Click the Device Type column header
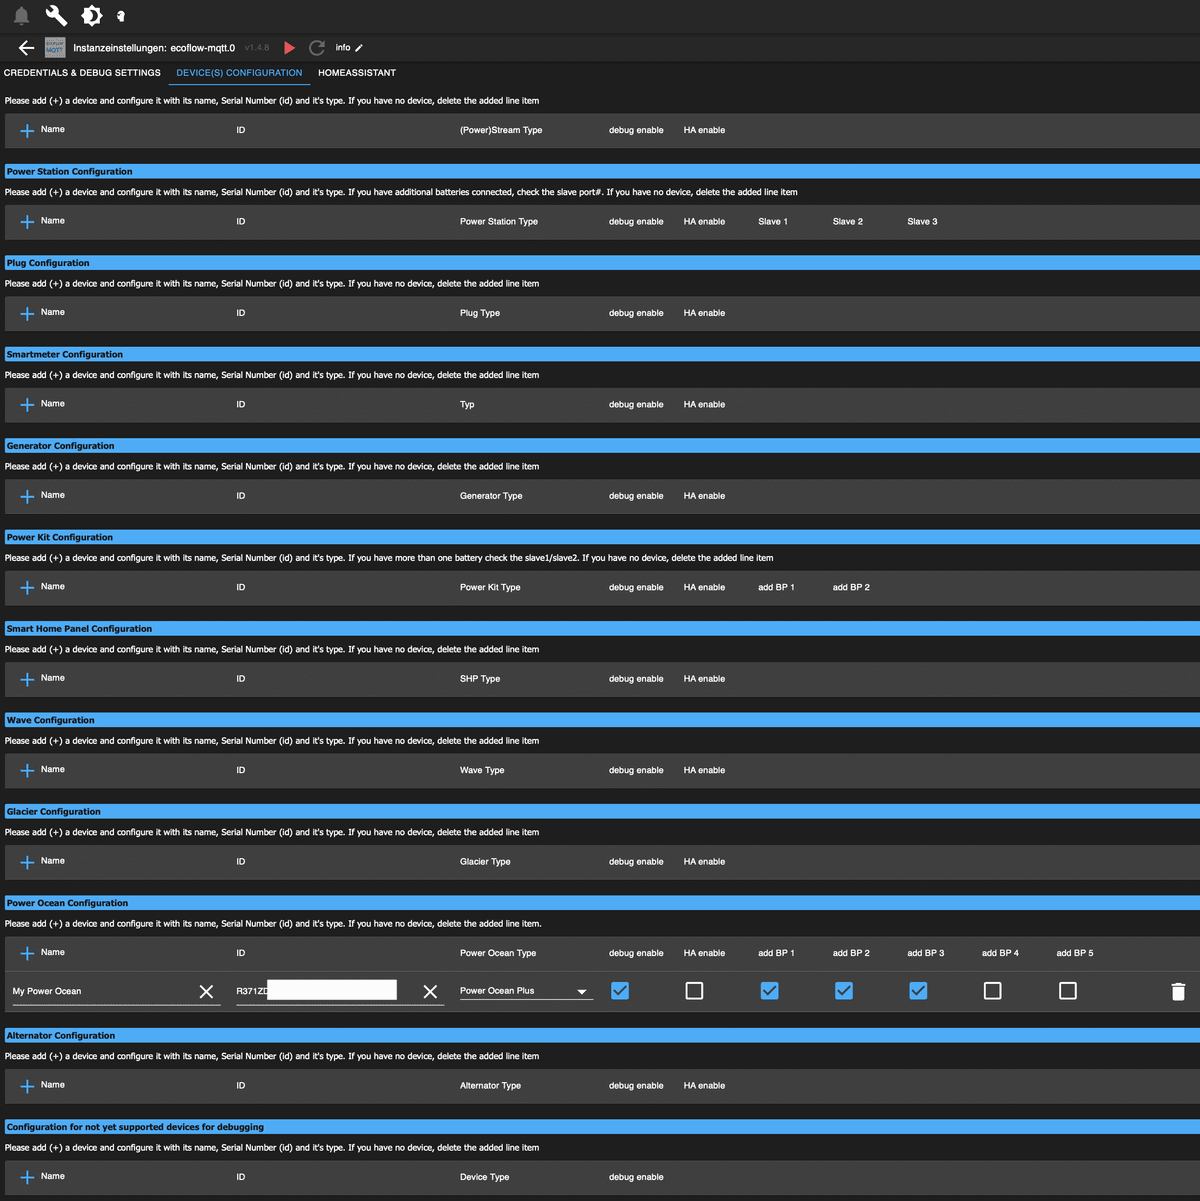This screenshot has height=1201, width=1200. pyautogui.click(x=485, y=1178)
